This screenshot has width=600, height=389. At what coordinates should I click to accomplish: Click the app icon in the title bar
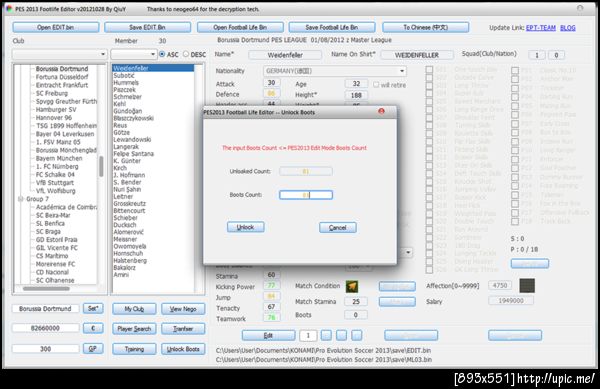point(9,9)
